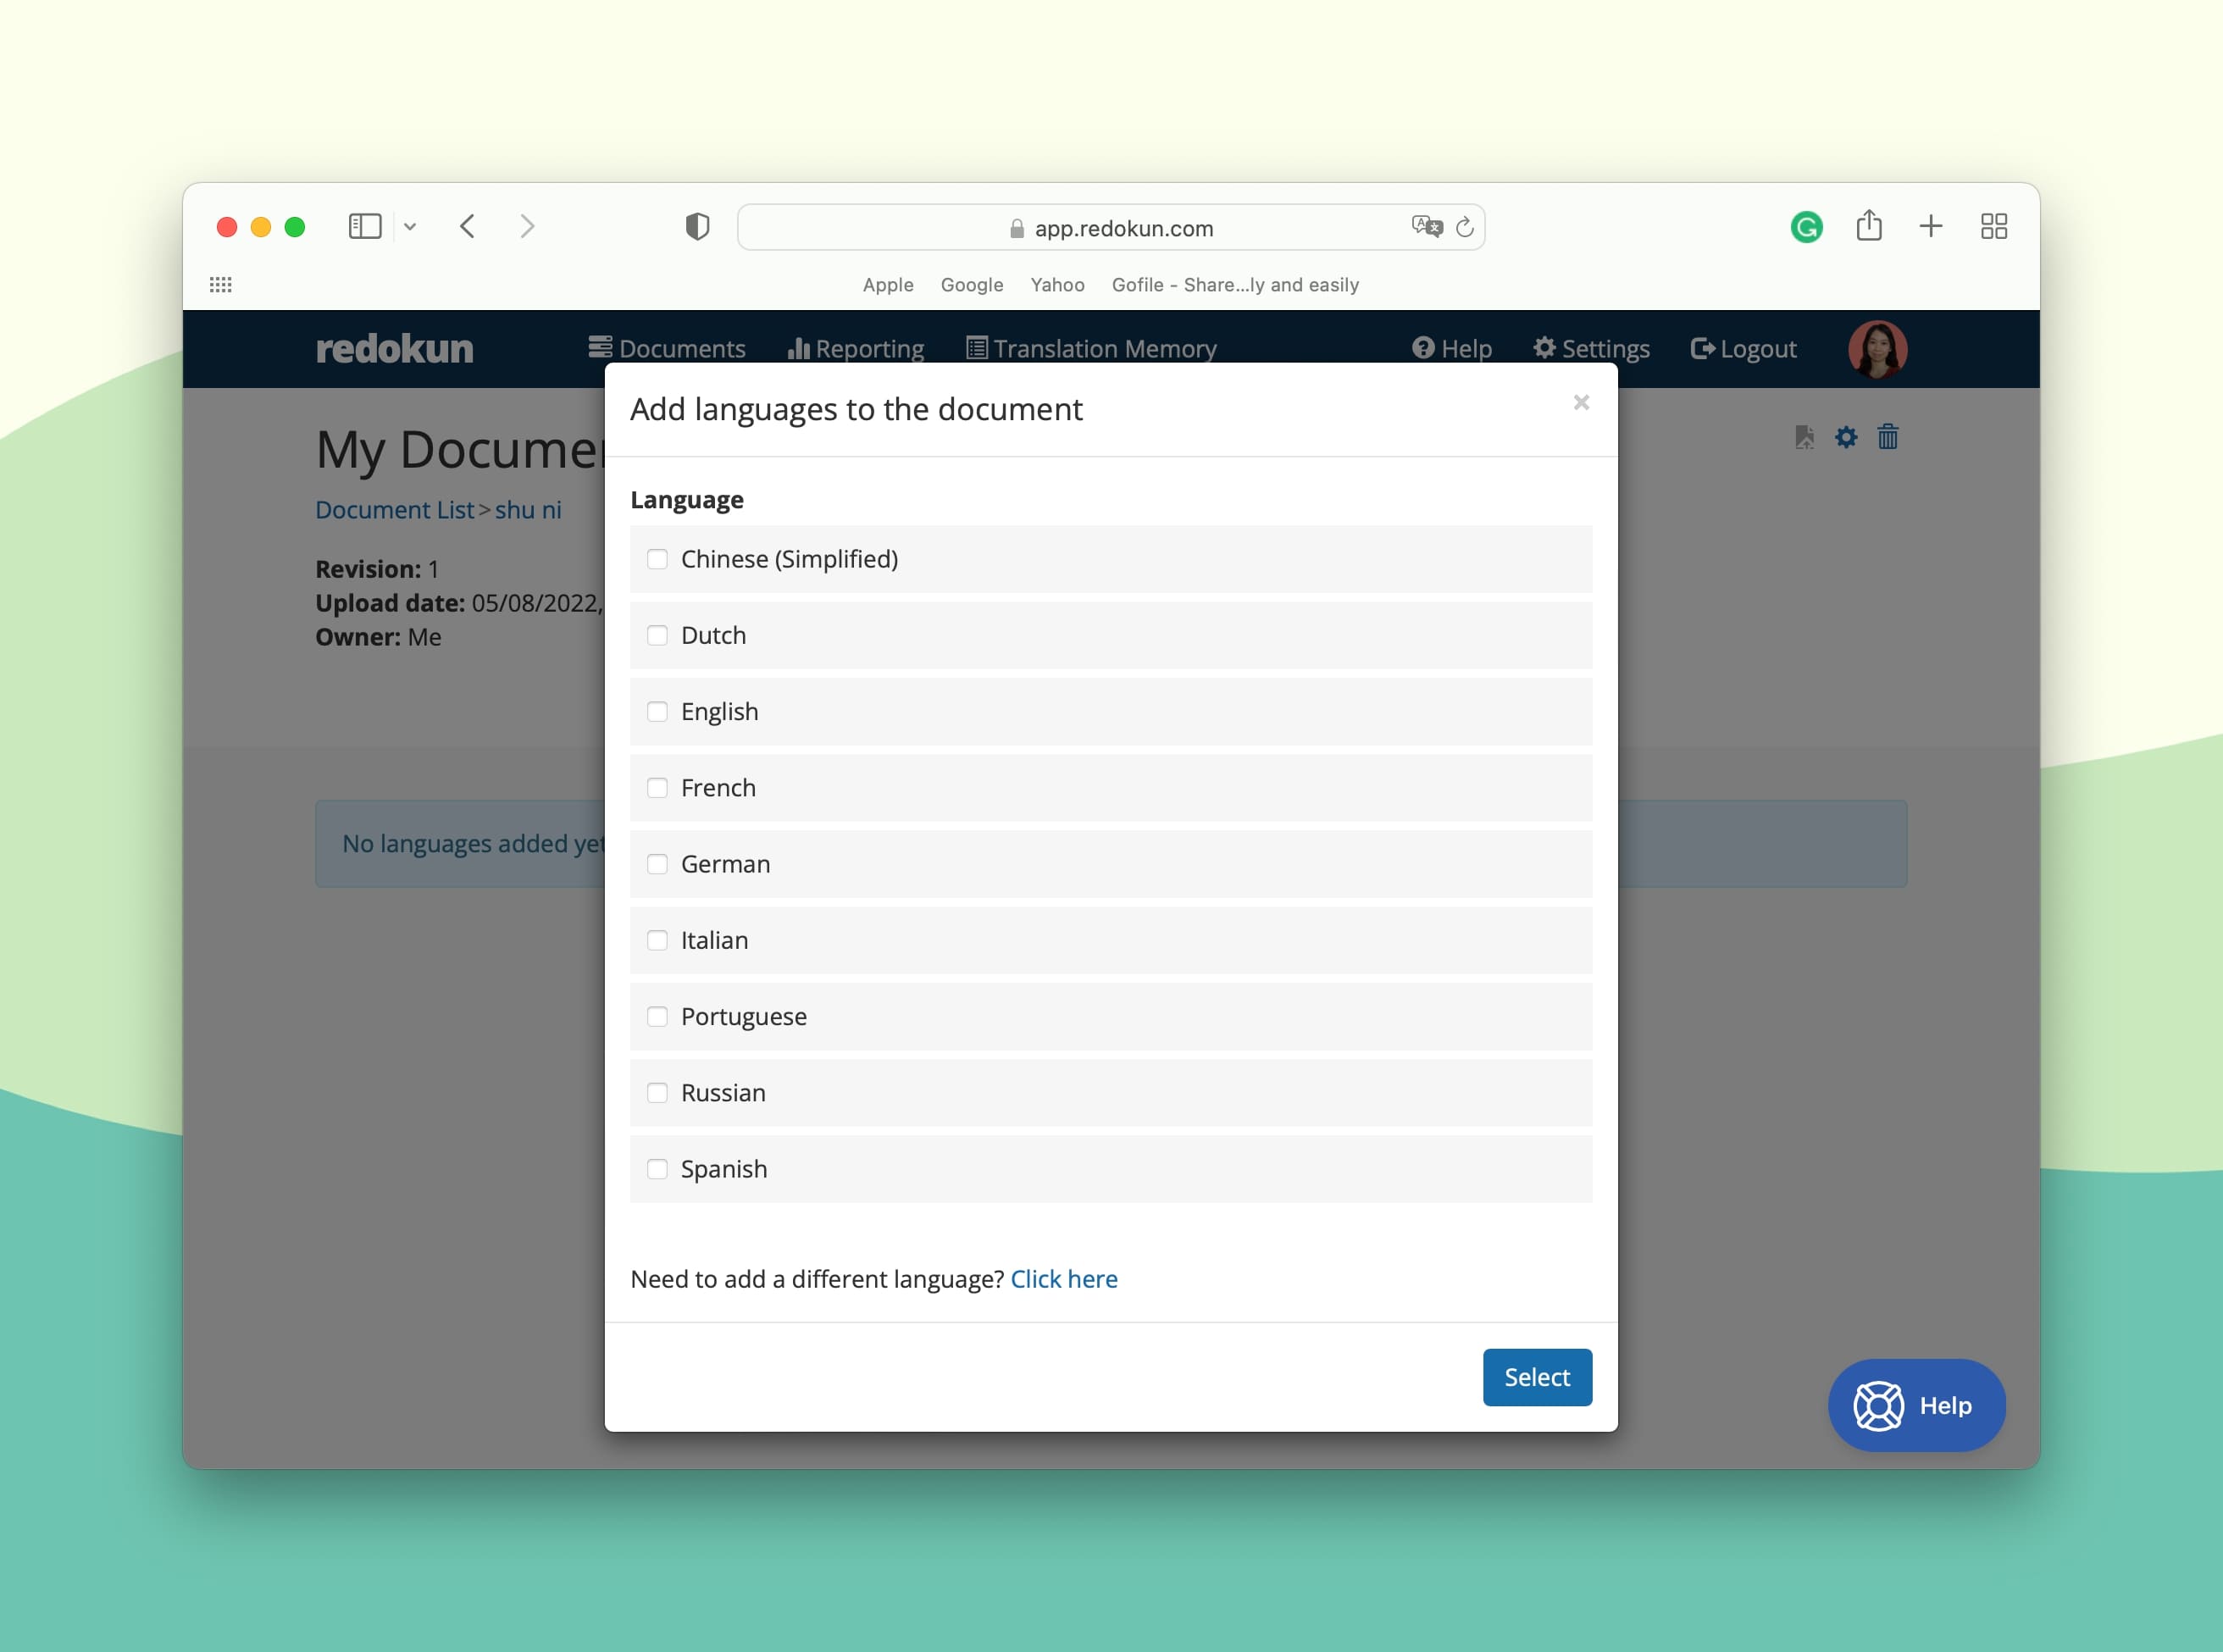The image size is (2223, 1652).
Task: Click the modal close X button
Action: [x=1581, y=402]
